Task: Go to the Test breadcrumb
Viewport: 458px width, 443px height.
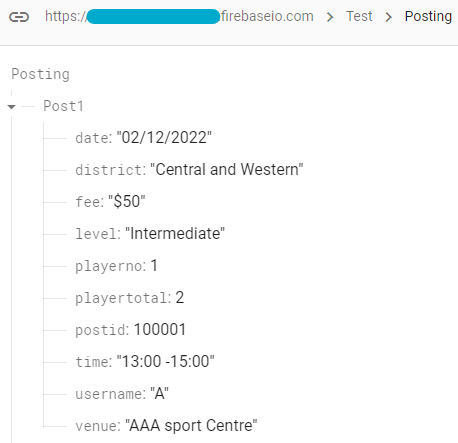Action: 359,16
